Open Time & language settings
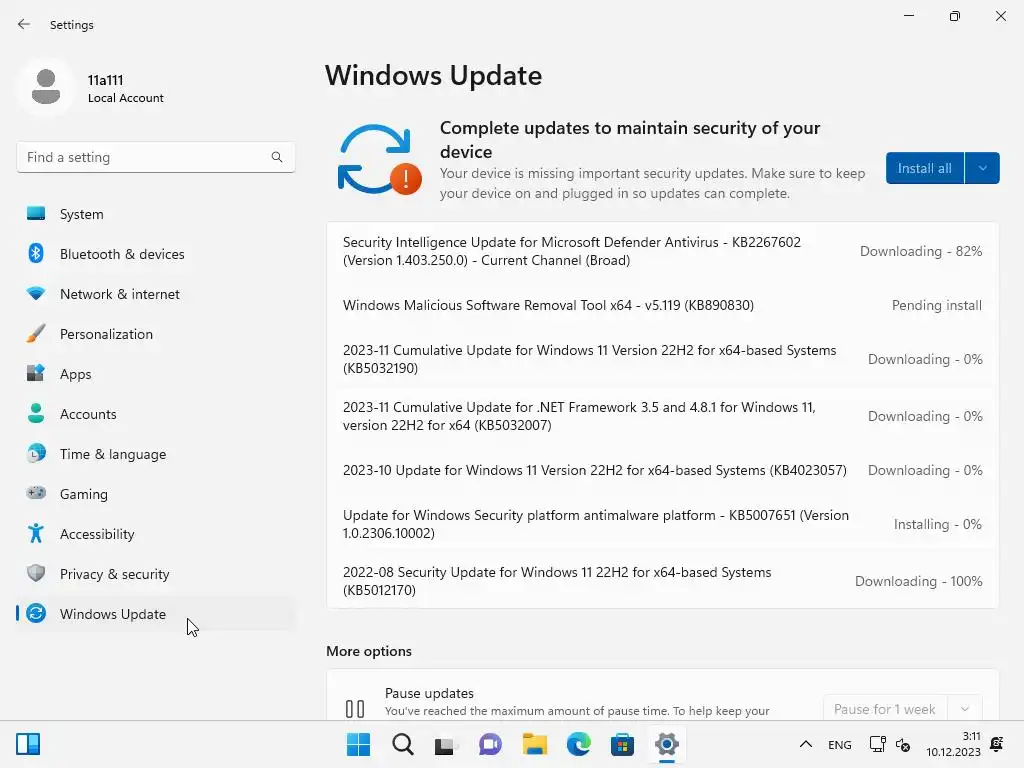Image resolution: width=1024 pixels, height=768 pixels. [155, 454]
